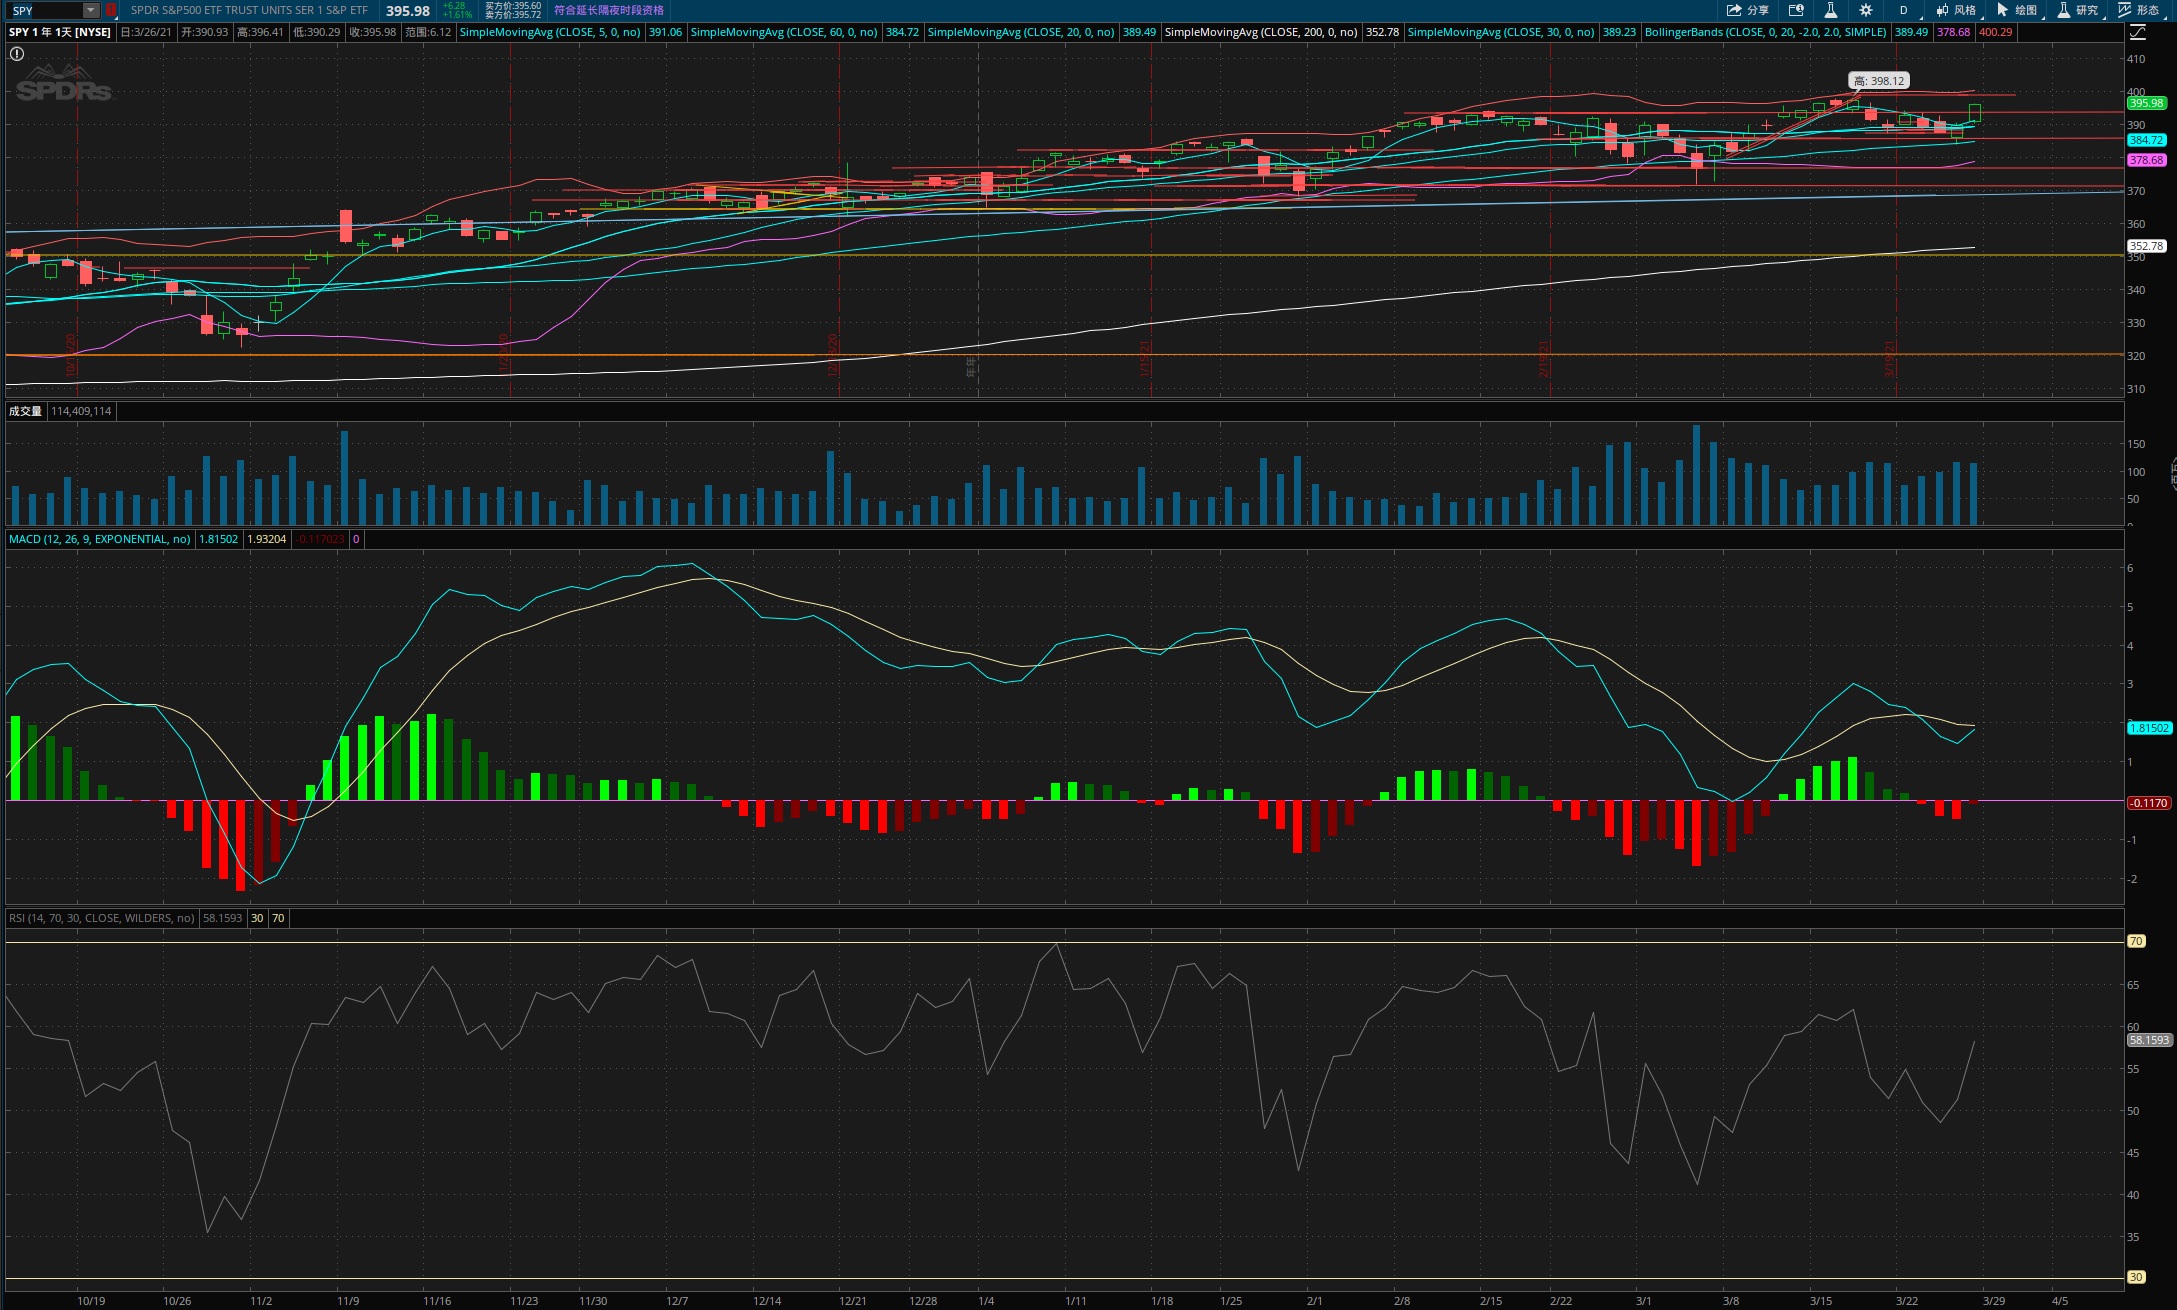Click the RSI (14, 70, 30, CLOSE, WILDERS, no) label
2177x1310 pixels.
coord(102,918)
